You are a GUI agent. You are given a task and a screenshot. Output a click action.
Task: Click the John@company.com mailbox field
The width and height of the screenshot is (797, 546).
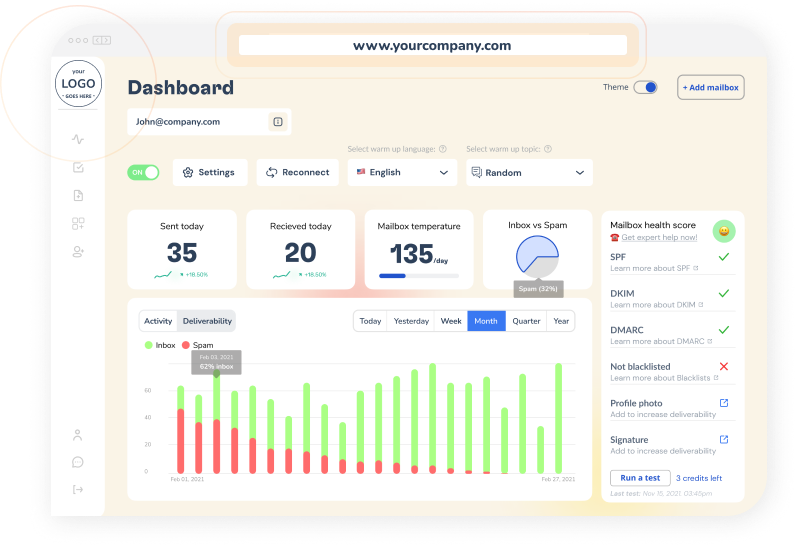pyautogui.click(x=209, y=122)
